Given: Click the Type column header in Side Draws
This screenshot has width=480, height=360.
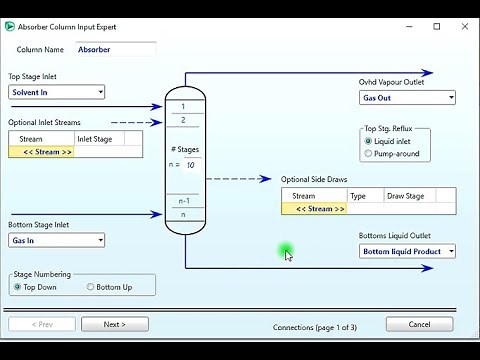Looking at the screenshot, I should point(366,196).
